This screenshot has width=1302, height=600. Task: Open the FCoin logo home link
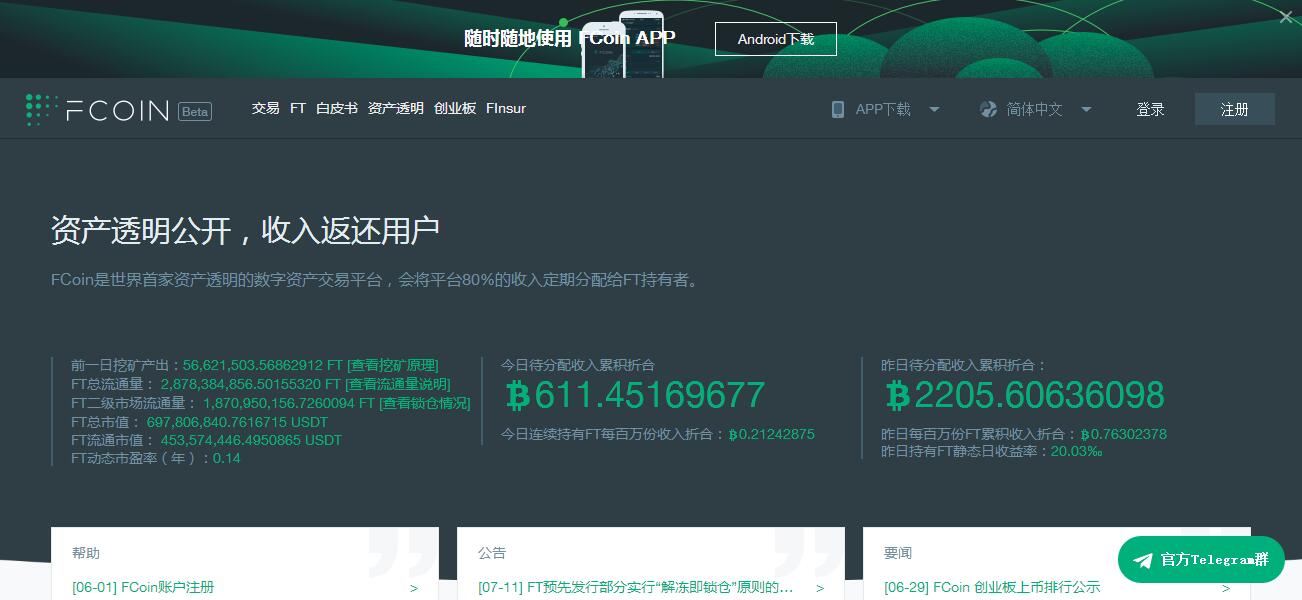coord(98,110)
